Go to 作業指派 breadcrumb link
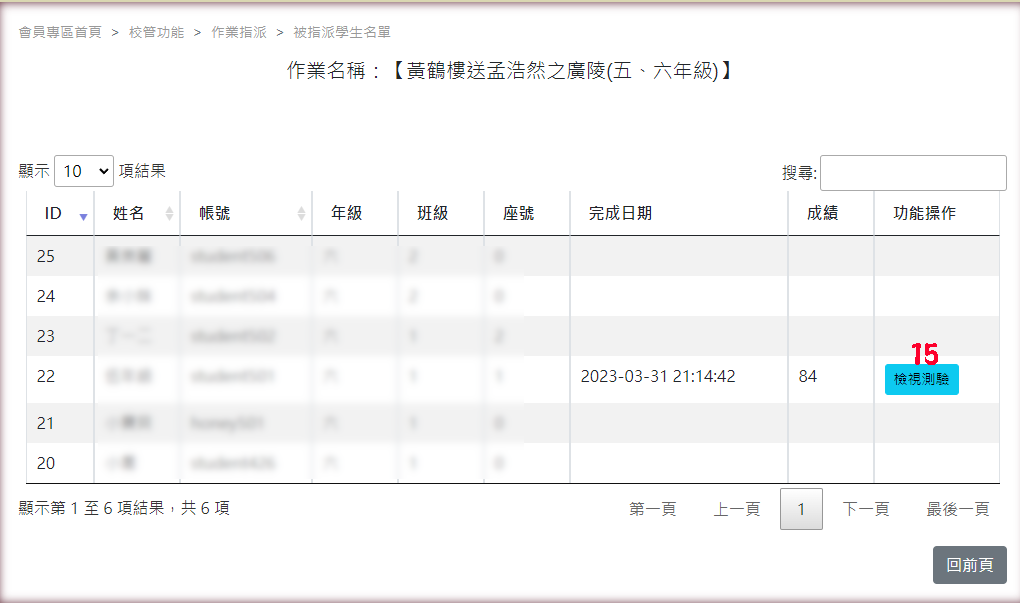This screenshot has height=603, width=1020. (x=239, y=32)
